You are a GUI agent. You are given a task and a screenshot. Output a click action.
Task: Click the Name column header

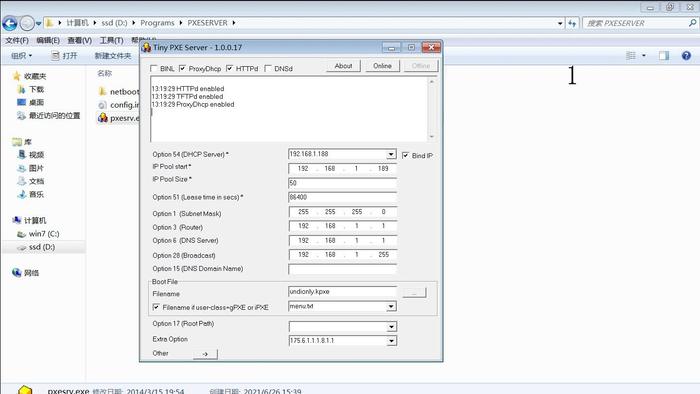[104, 73]
